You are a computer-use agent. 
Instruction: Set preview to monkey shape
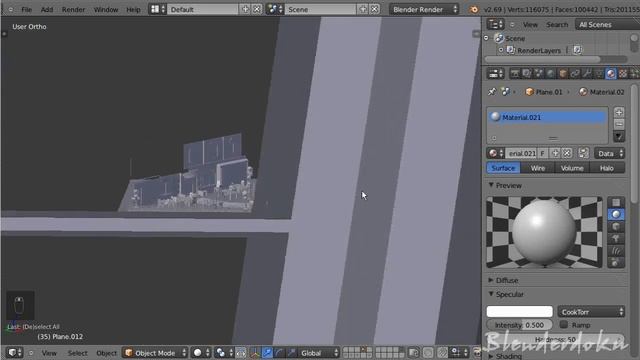point(616,238)
